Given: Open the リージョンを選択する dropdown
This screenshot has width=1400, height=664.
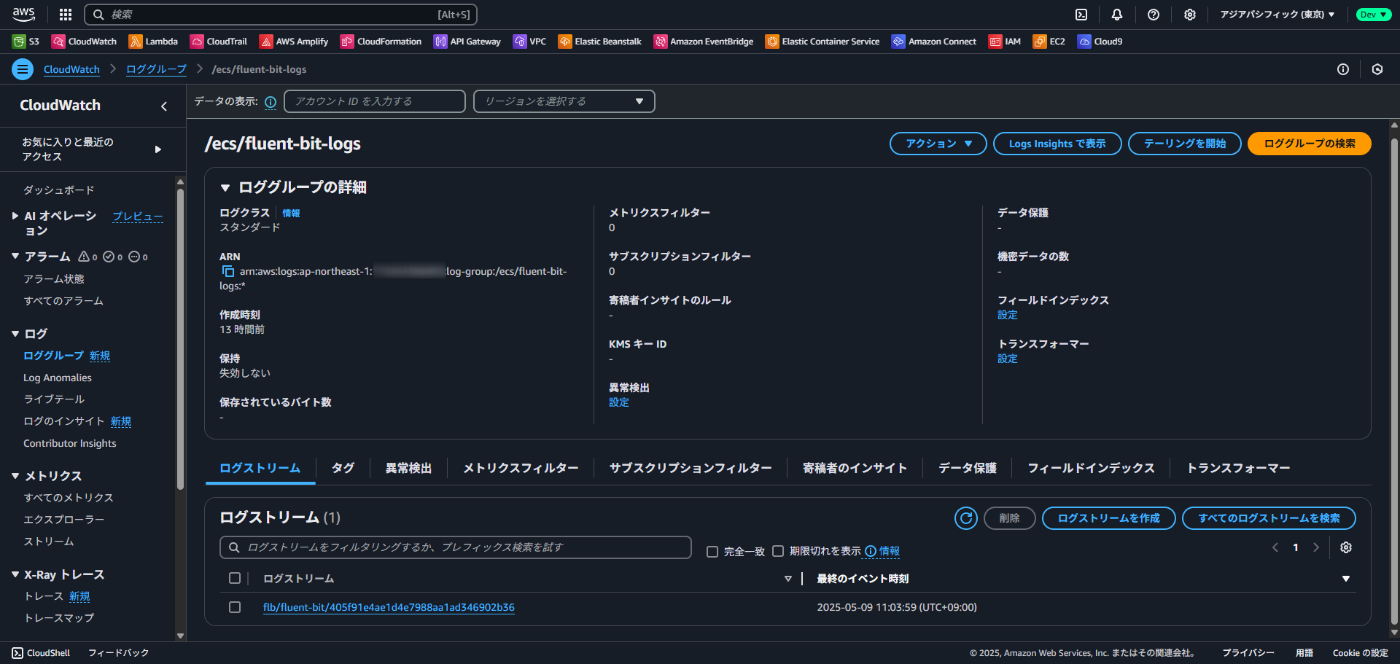Looking at the screenshot, I should 563,101.
